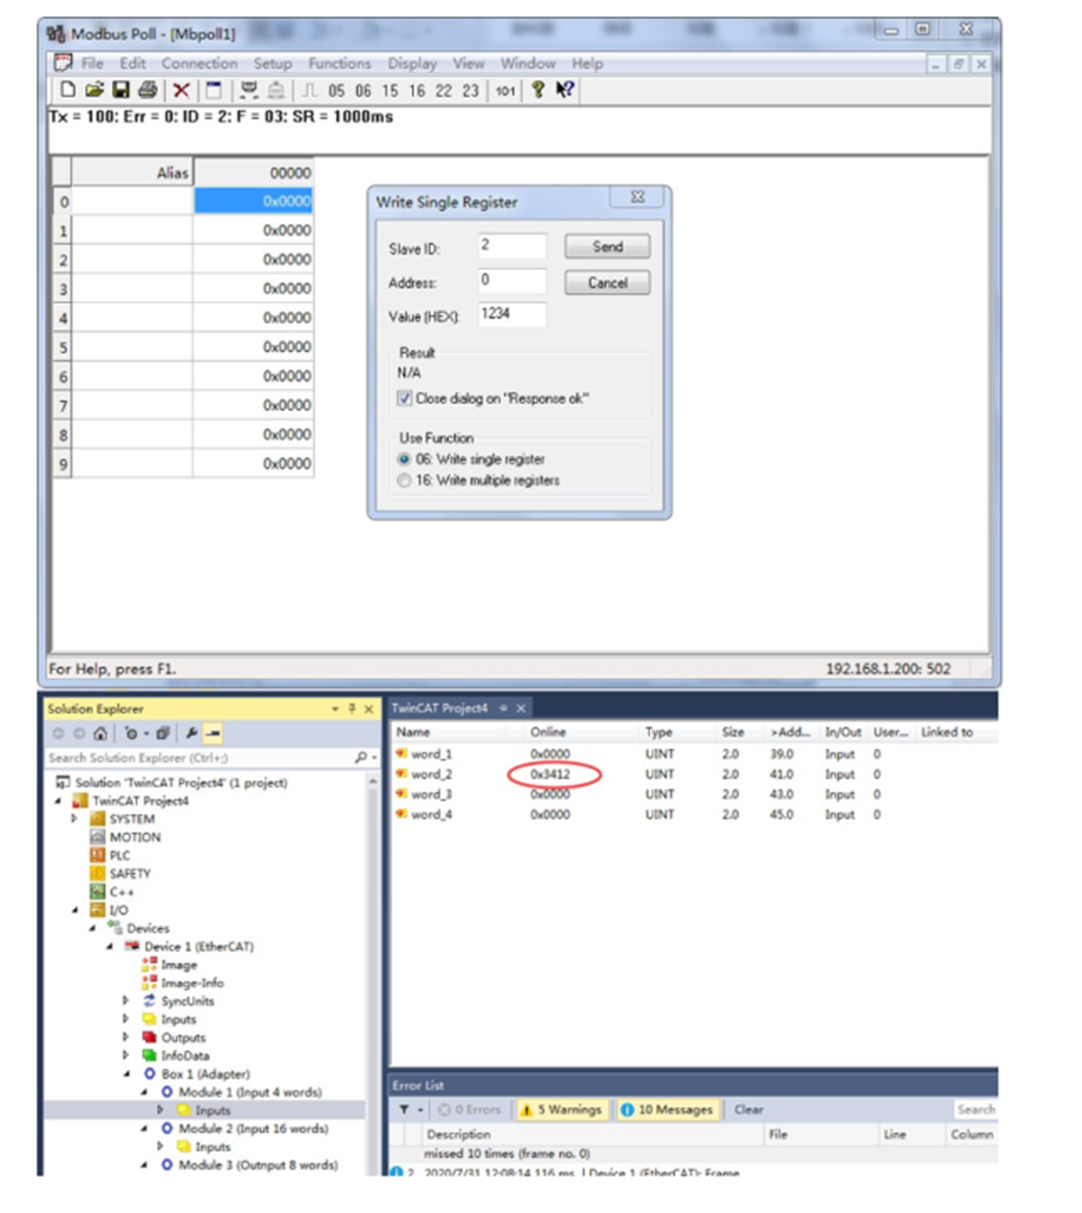Click the Print icon in Modbus Poll toolbar

[x=148, y=90]
